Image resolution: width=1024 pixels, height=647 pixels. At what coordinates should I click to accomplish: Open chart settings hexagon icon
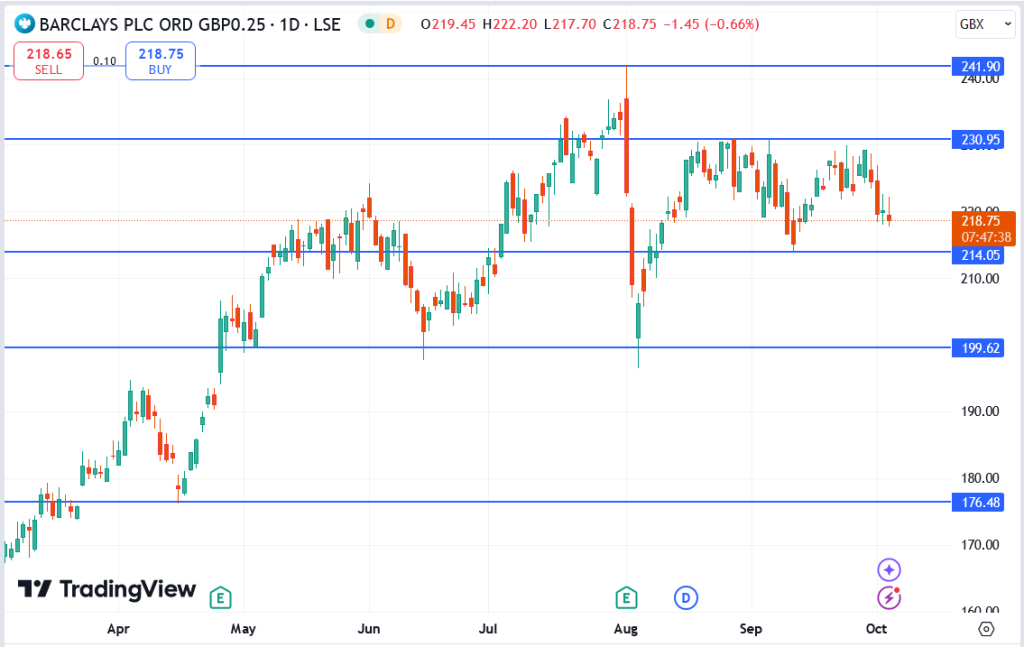[x=986, y=629]
